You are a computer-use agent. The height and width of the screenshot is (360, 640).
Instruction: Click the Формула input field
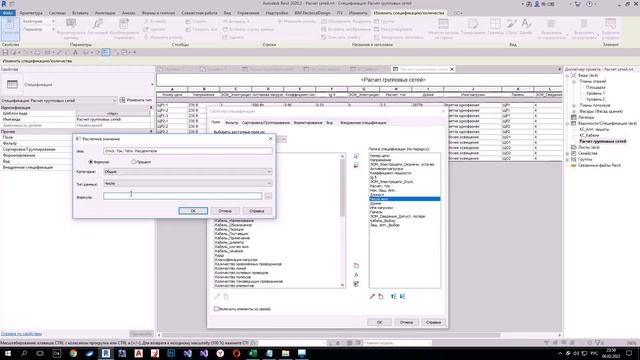182,196
